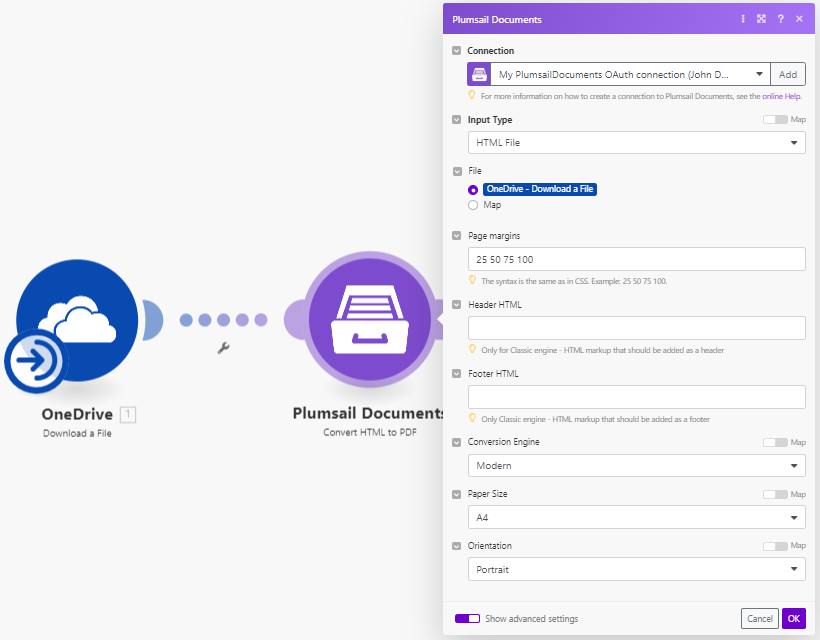Open the three-dot menu in the panel header
The height and width of the screenshot is (640, 820).
click(x=743, y=19)
